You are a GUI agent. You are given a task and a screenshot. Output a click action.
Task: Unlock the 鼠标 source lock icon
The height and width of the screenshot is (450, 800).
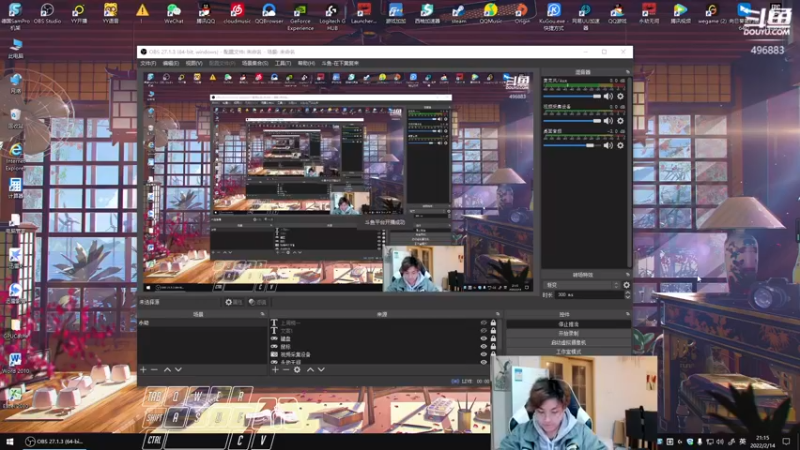(x=493, y=346)
